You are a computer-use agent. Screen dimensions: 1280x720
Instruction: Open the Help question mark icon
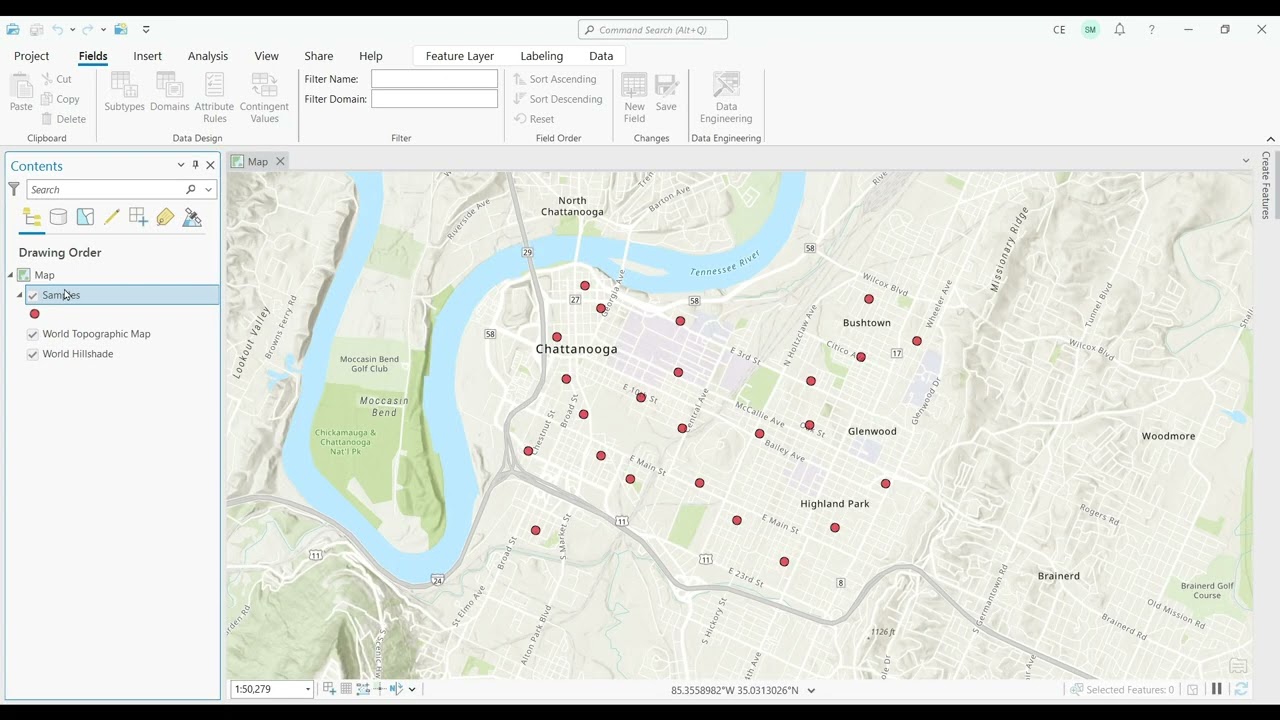1152,30
